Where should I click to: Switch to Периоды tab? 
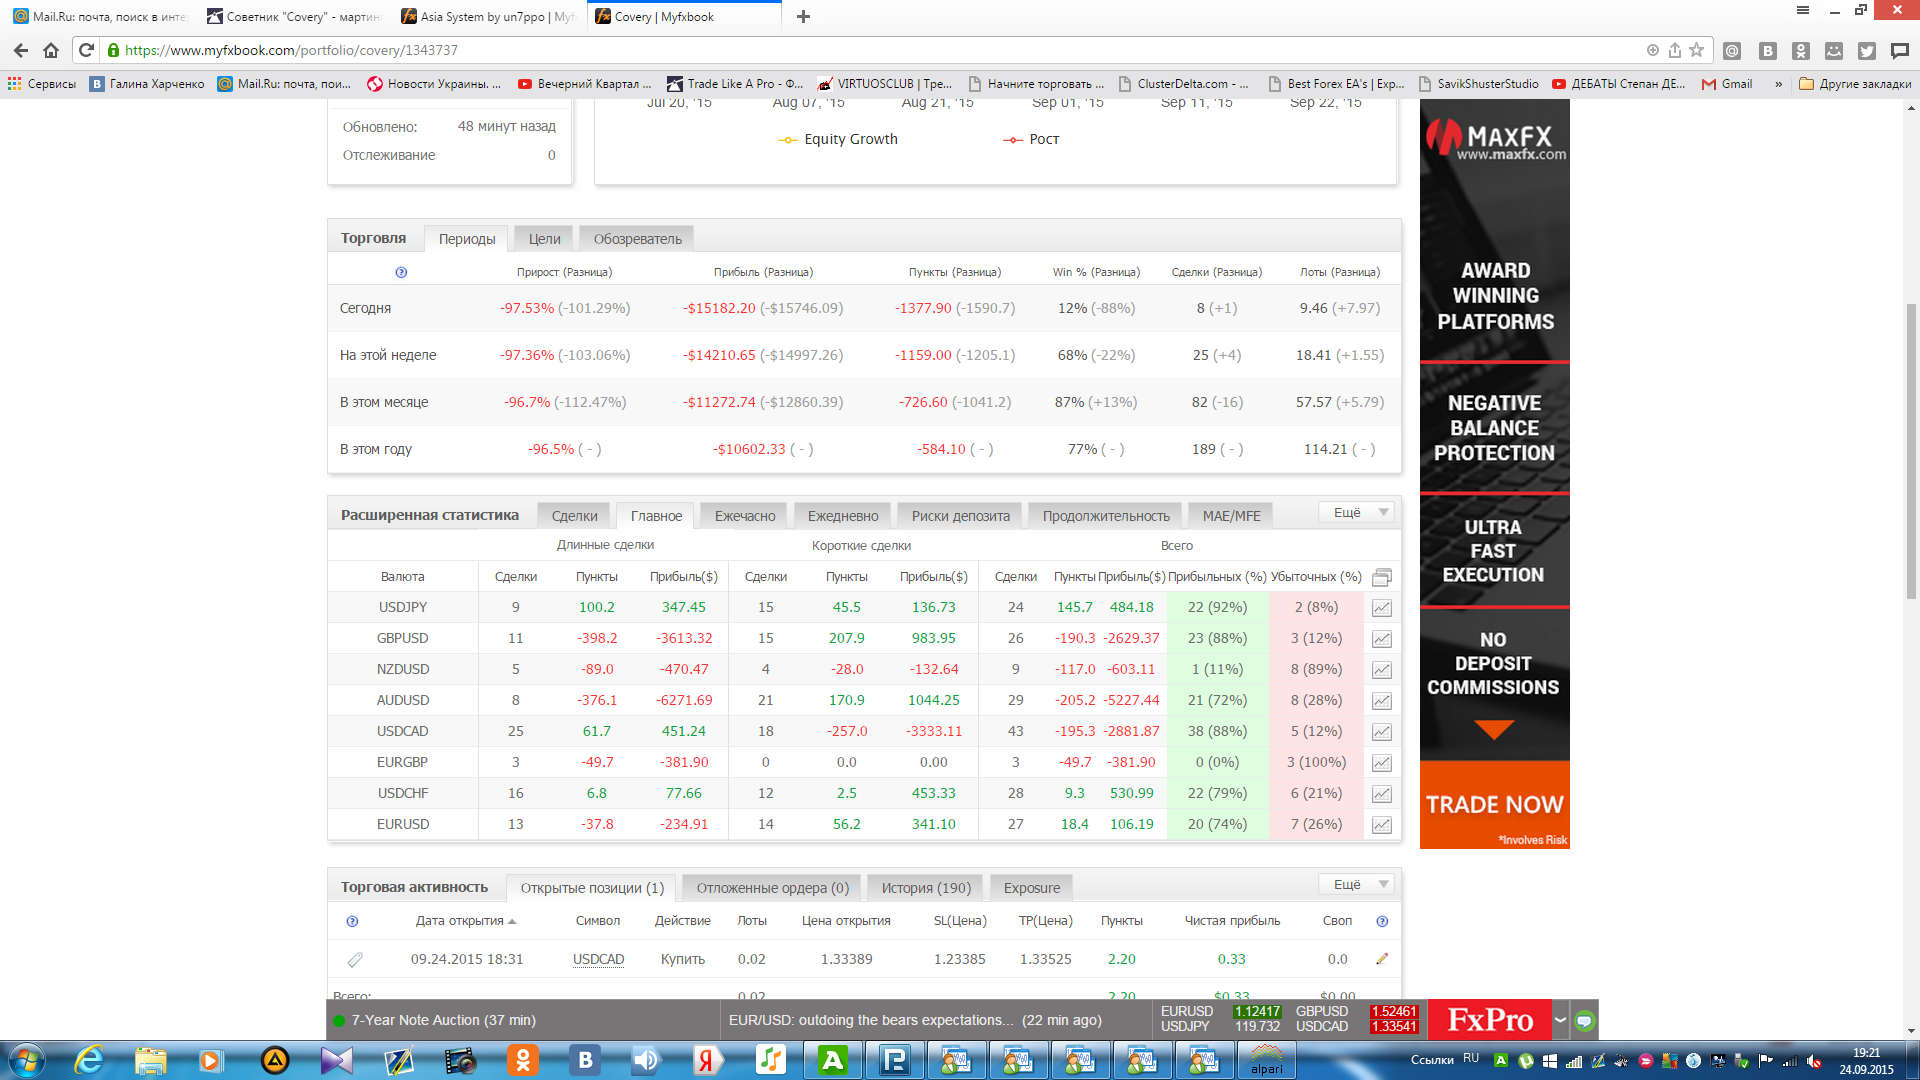467,239
